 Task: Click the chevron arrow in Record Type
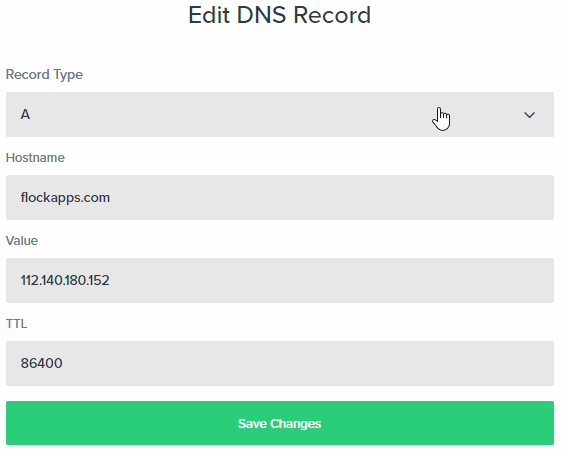coord(529,115)
